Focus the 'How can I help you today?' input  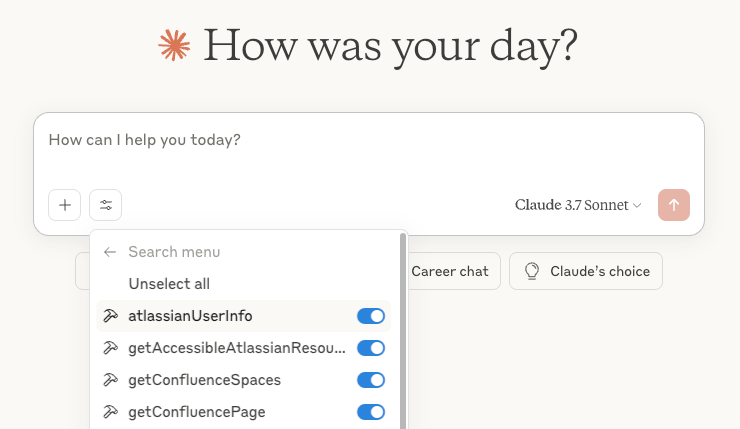368,141
